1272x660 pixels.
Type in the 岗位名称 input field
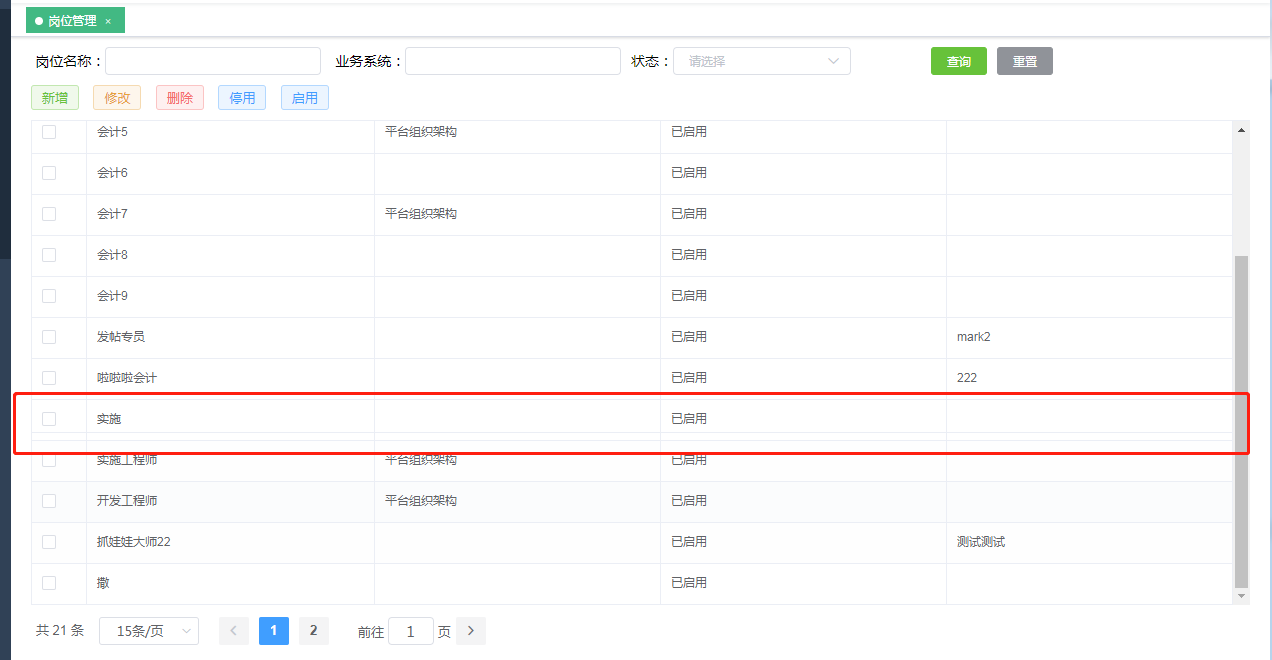(x=212, y=61)
